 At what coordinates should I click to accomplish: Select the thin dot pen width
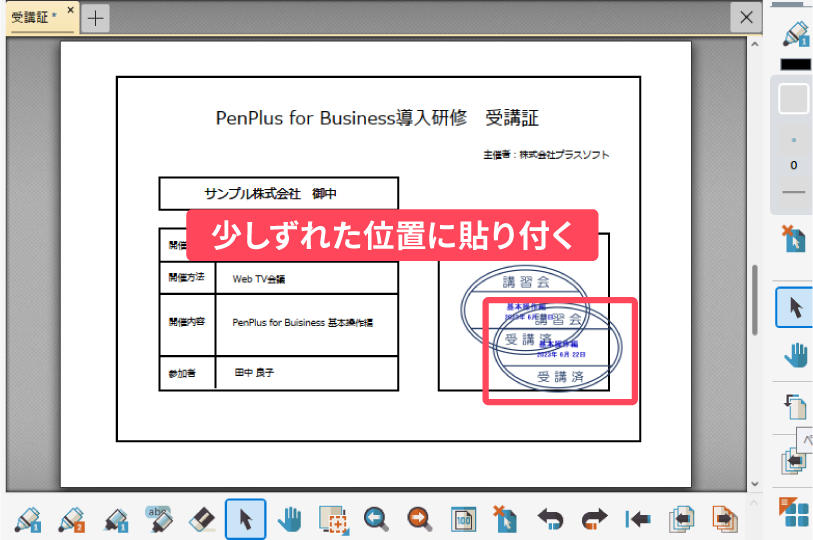pyautogui.click(x=794, y=140)
